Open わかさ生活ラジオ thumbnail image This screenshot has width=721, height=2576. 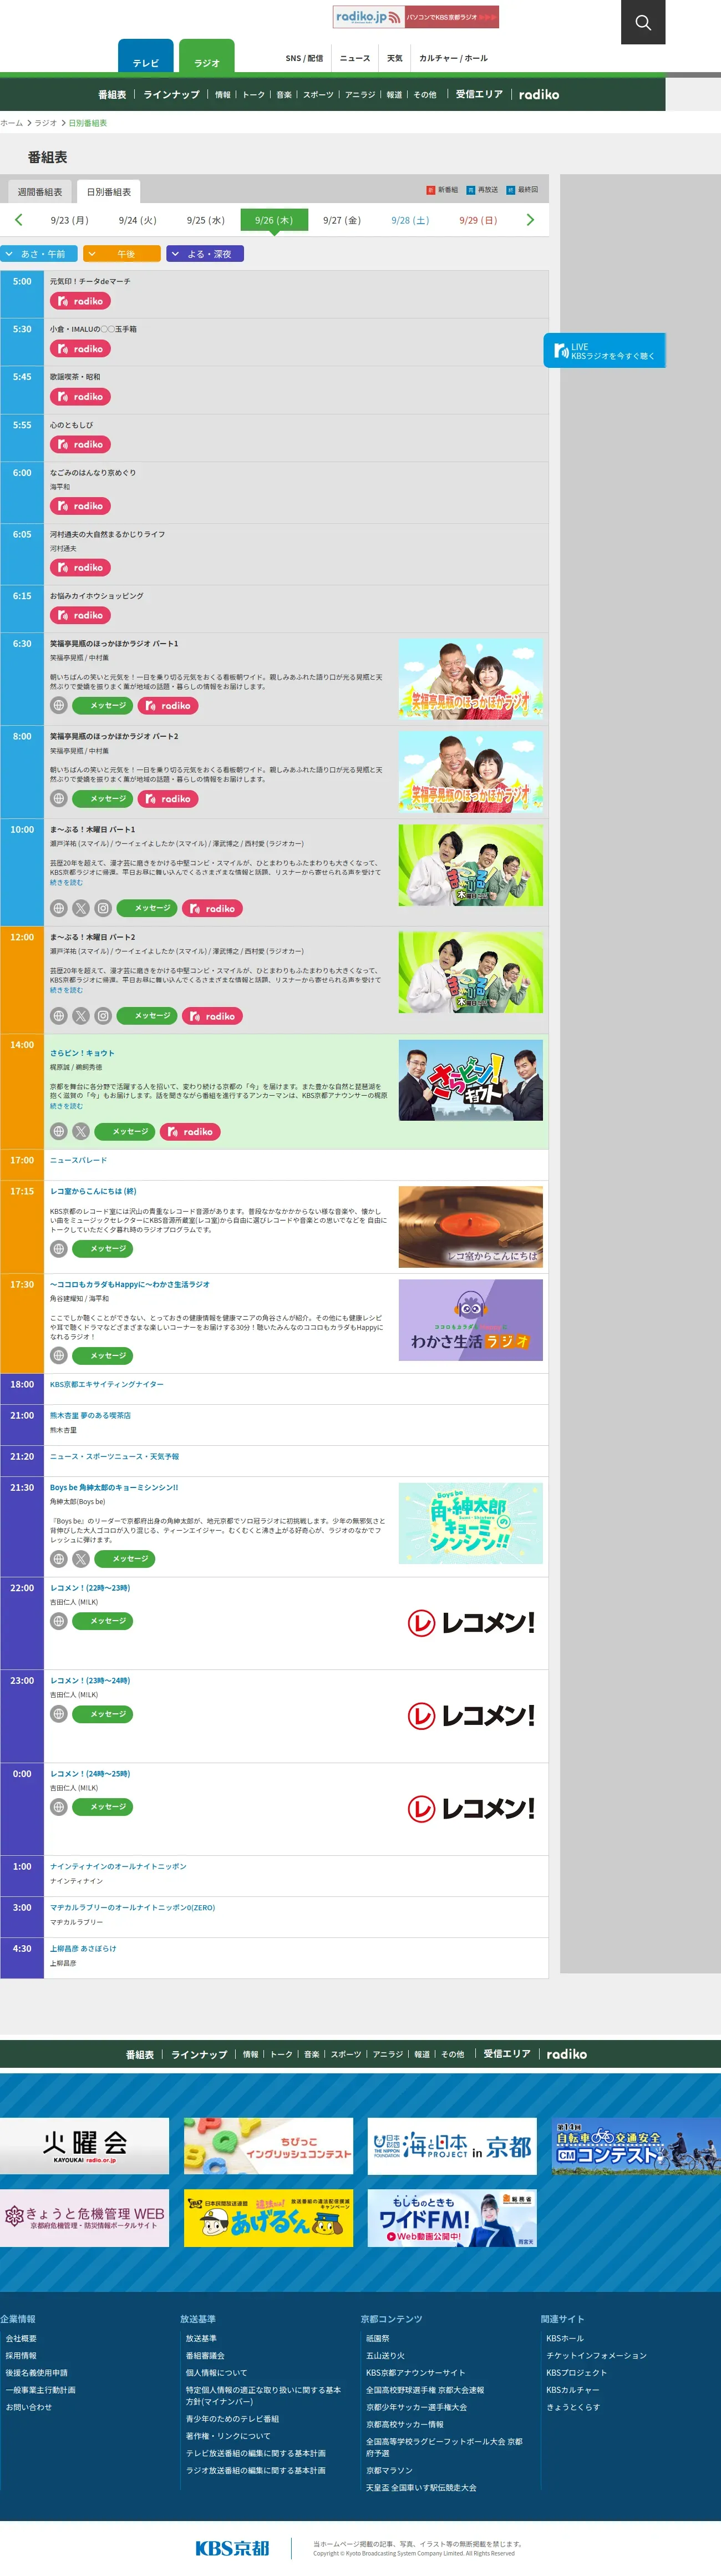(x=471, y=1320)
